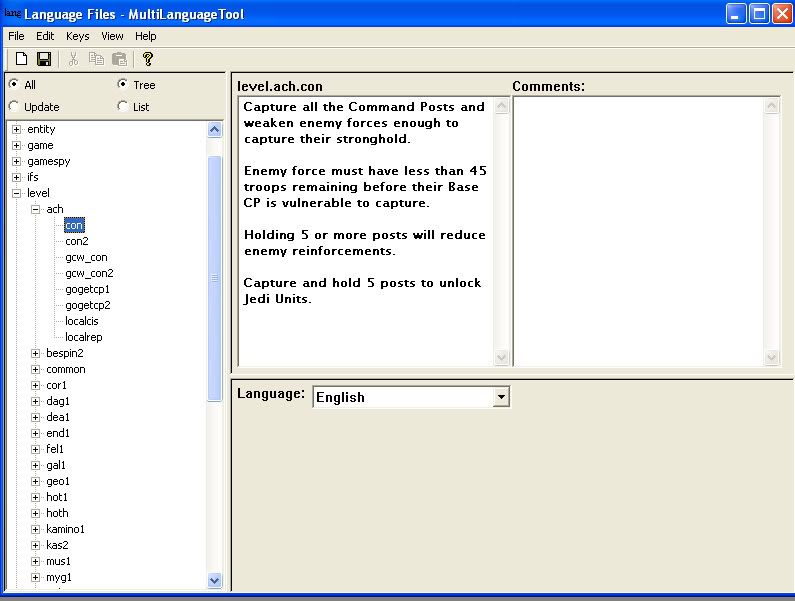Expand the dea1 tree node
Image resolution: width=795 pixels, height=601 pixels.
pos(35,417)
